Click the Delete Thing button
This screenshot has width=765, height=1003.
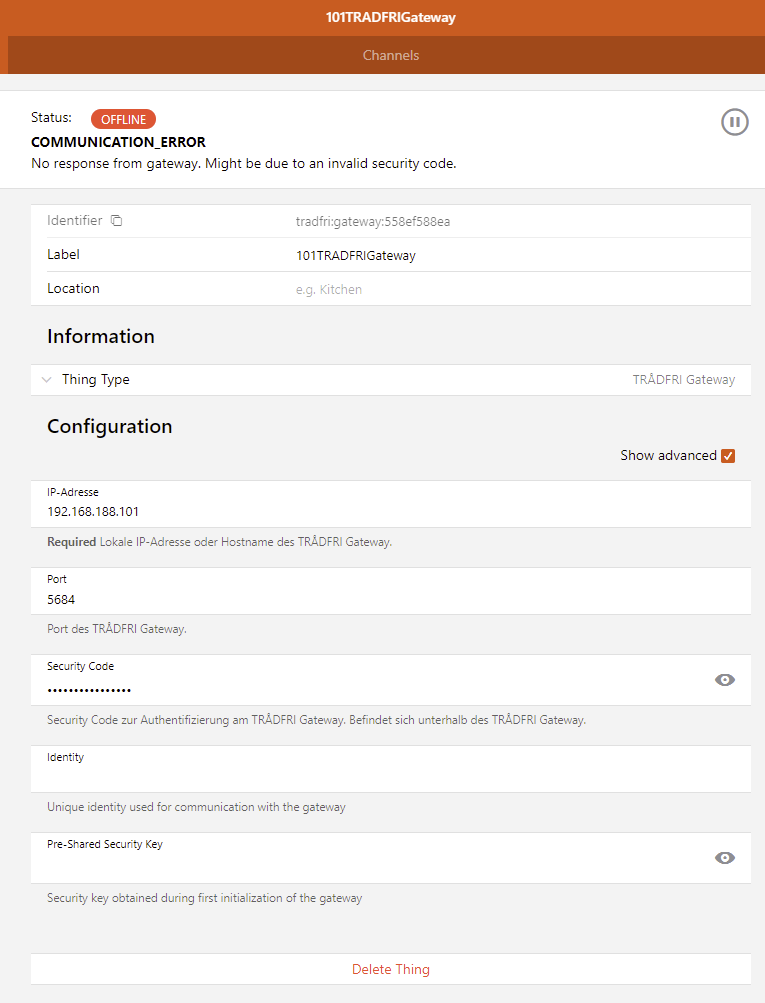click(391, 969)
